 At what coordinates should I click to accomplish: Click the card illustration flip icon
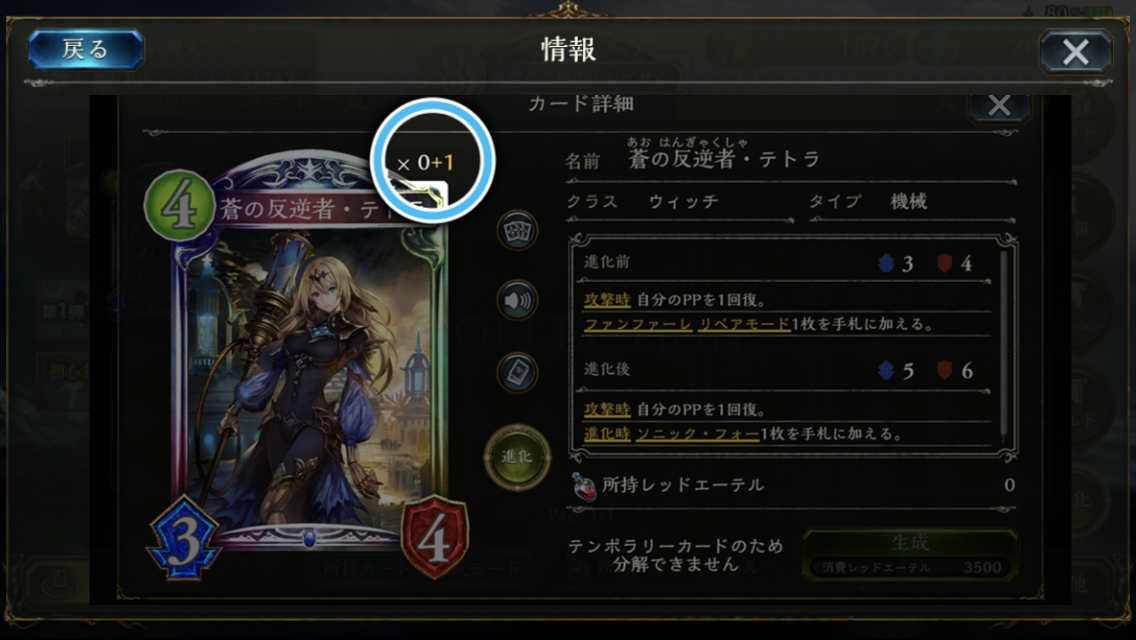pos(517,373)
